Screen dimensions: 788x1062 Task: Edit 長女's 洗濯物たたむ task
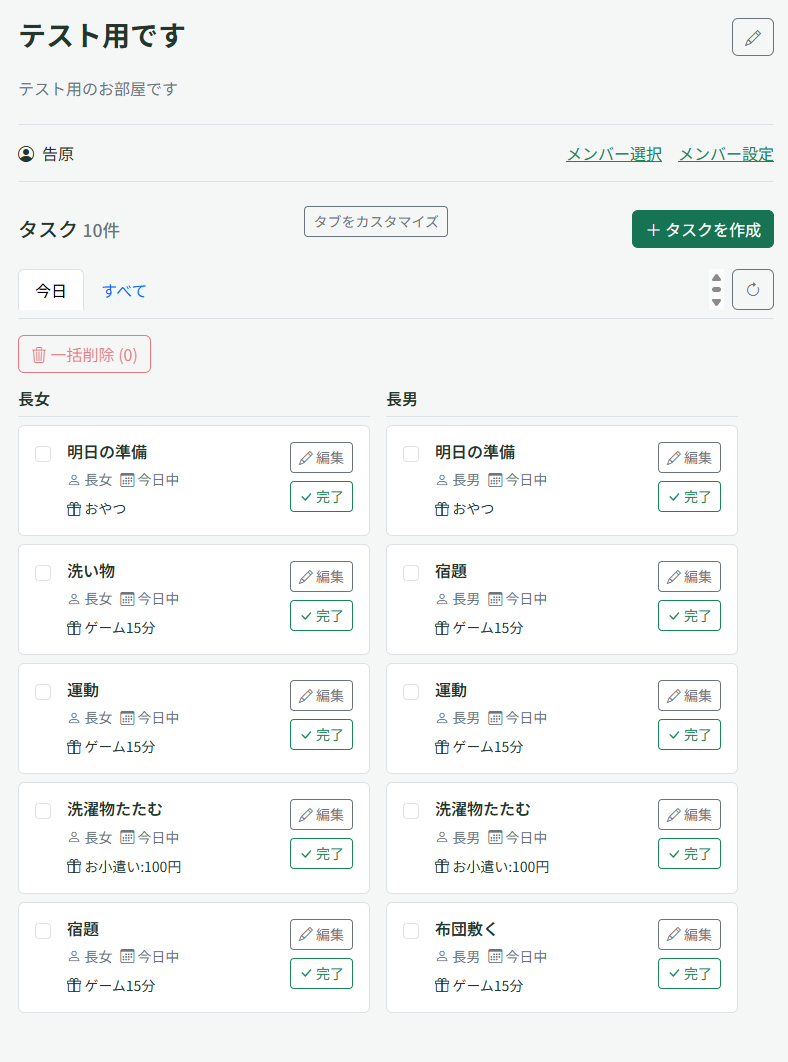point(321,815)
